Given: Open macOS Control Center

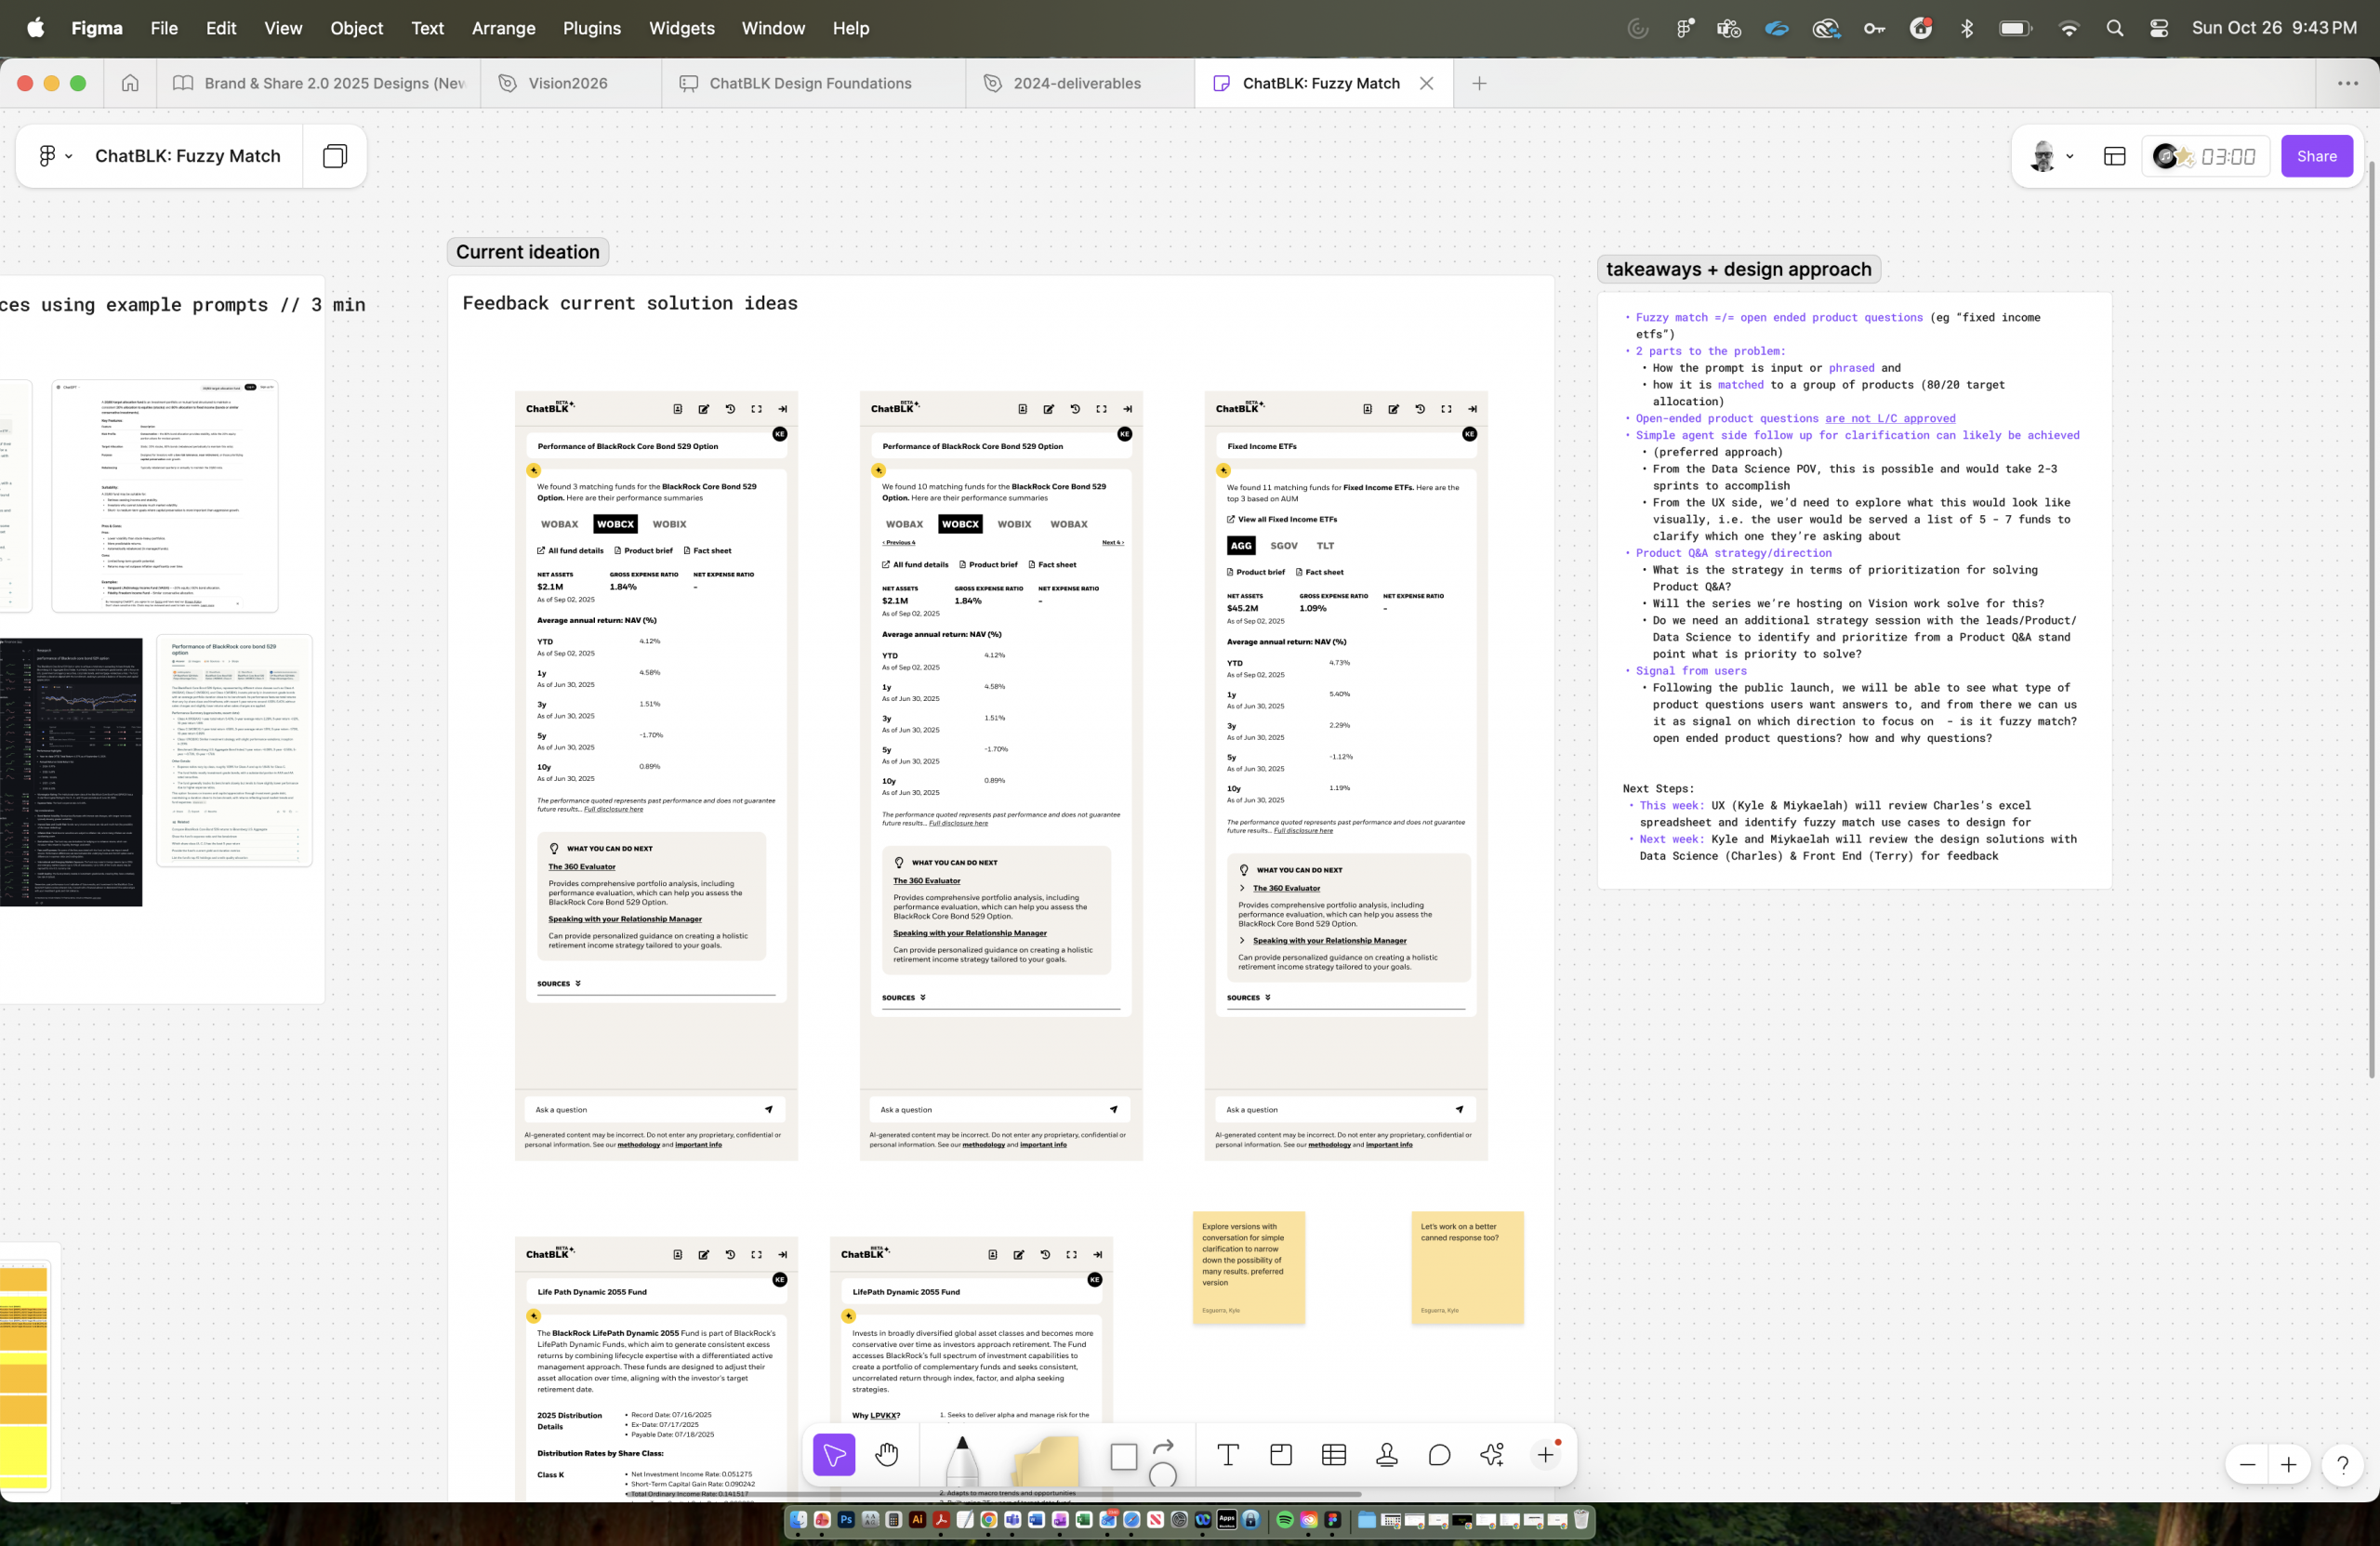Looking at the screenshot, I should [x=2159, y=28].
